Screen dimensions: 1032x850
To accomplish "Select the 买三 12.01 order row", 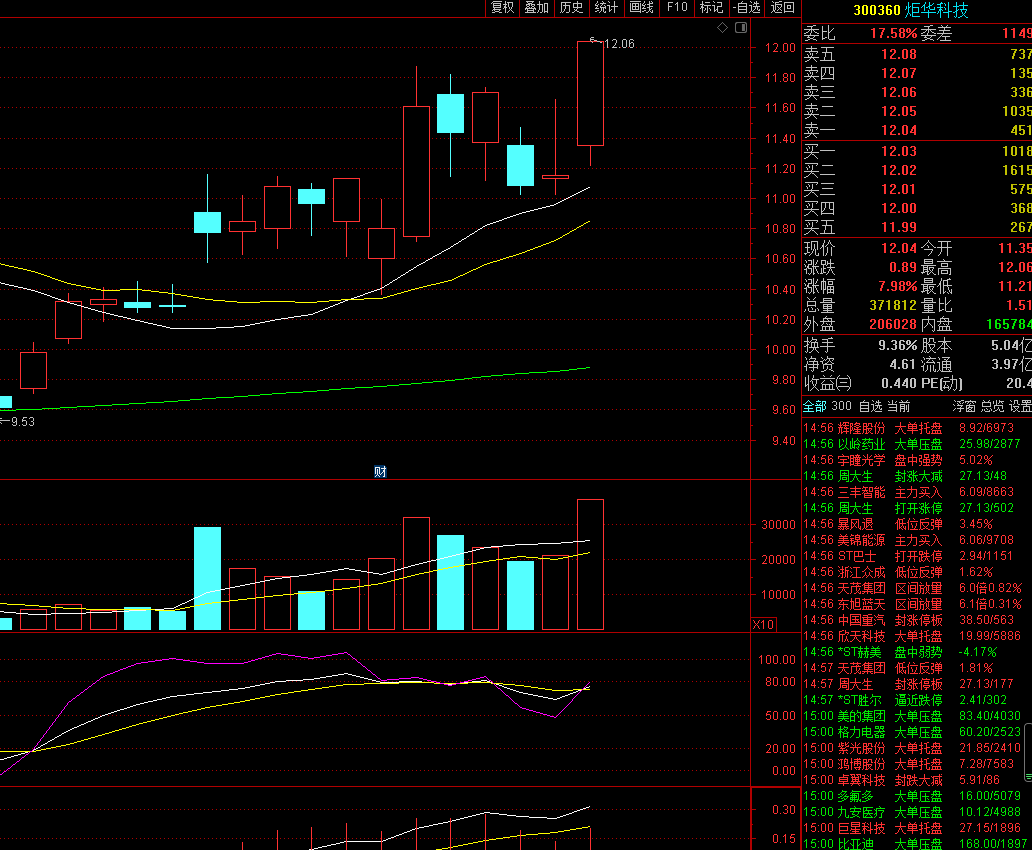I will click(x=917, y=190).
